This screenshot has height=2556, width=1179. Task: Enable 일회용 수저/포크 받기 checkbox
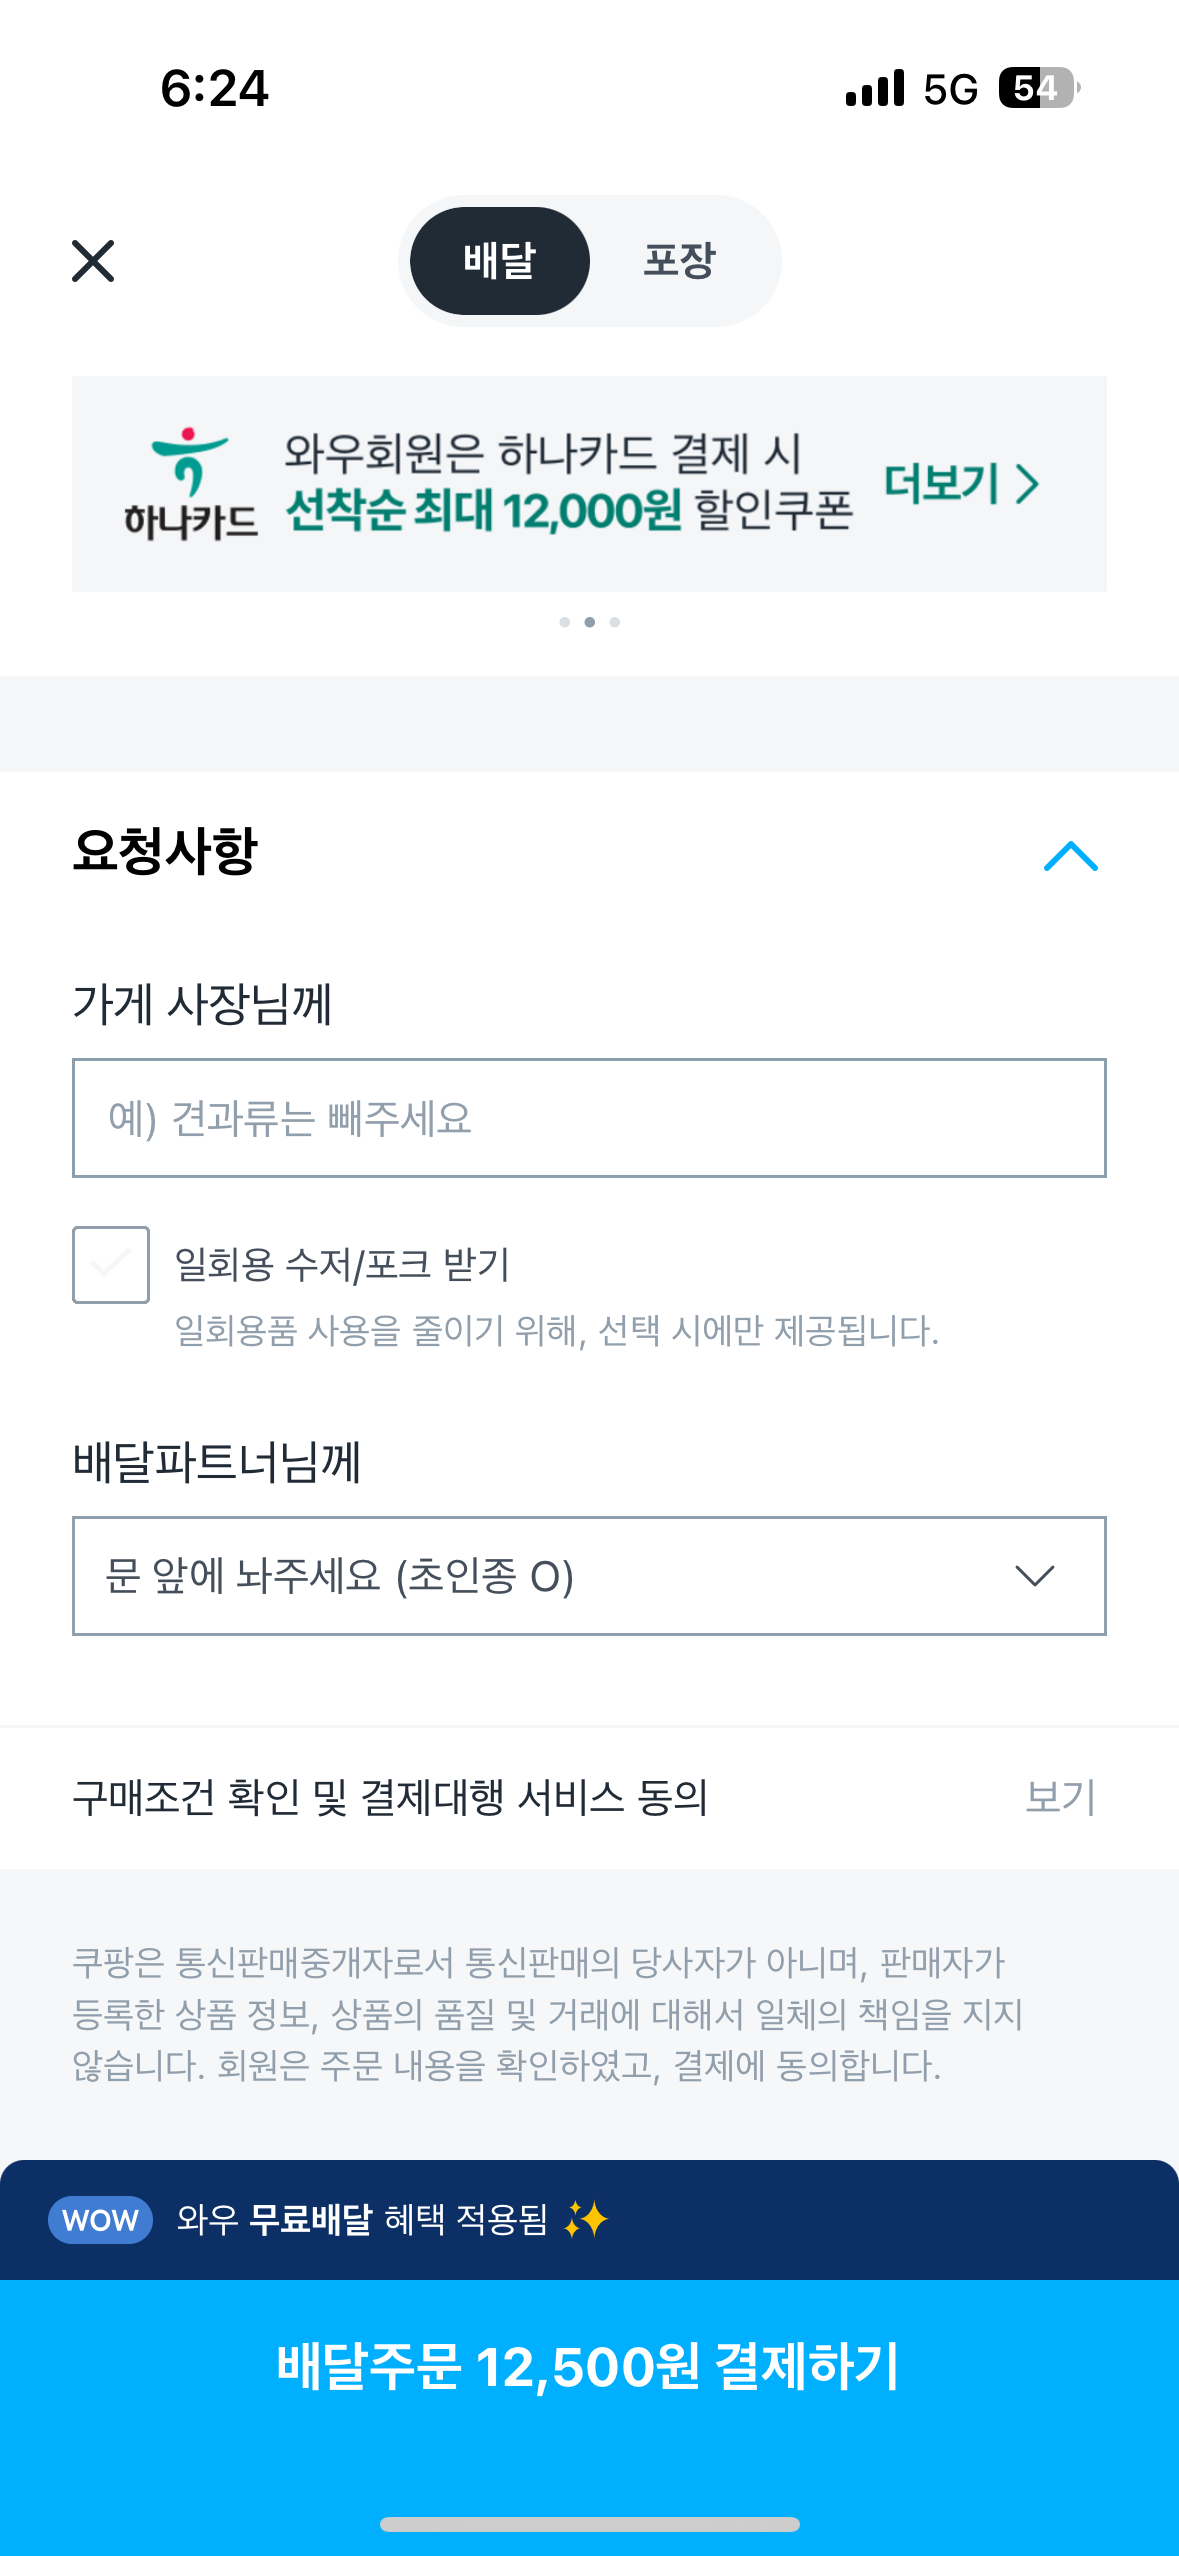point(111,1265)
